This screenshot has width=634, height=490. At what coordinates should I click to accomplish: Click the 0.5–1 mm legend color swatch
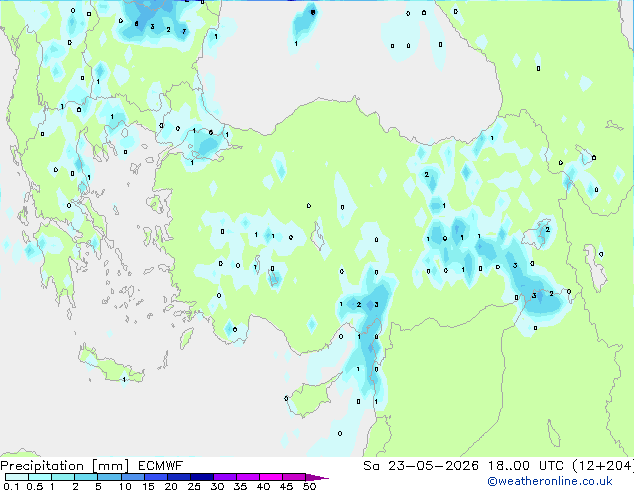coord(40,477)
